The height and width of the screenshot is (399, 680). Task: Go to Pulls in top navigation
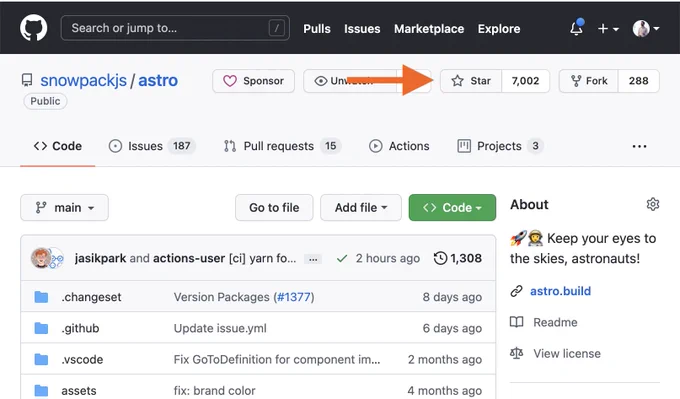pos(317,29)
